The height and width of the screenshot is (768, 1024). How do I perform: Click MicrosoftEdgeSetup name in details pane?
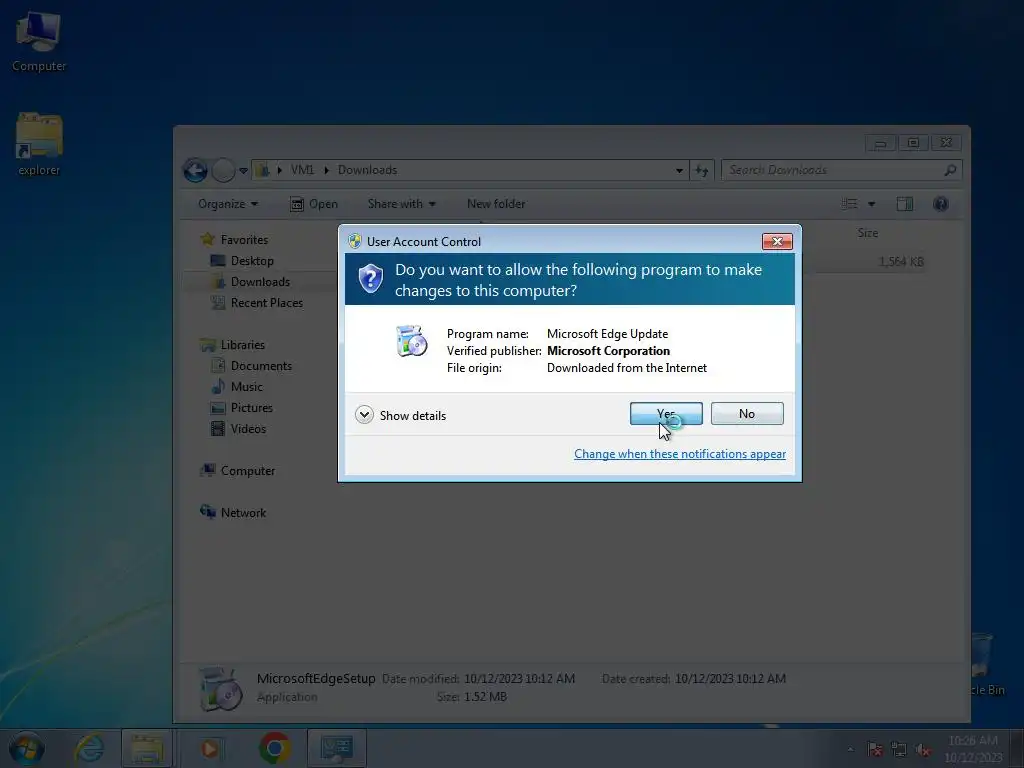pos(316,678)
